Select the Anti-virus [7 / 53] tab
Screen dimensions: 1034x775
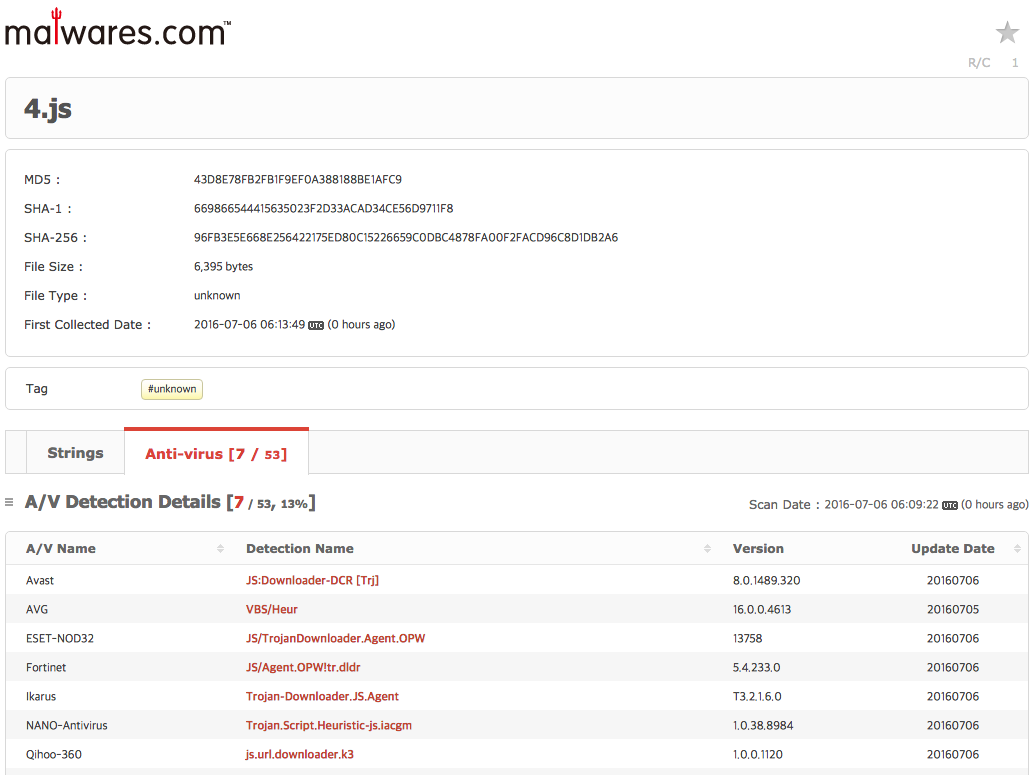[216, 453]
